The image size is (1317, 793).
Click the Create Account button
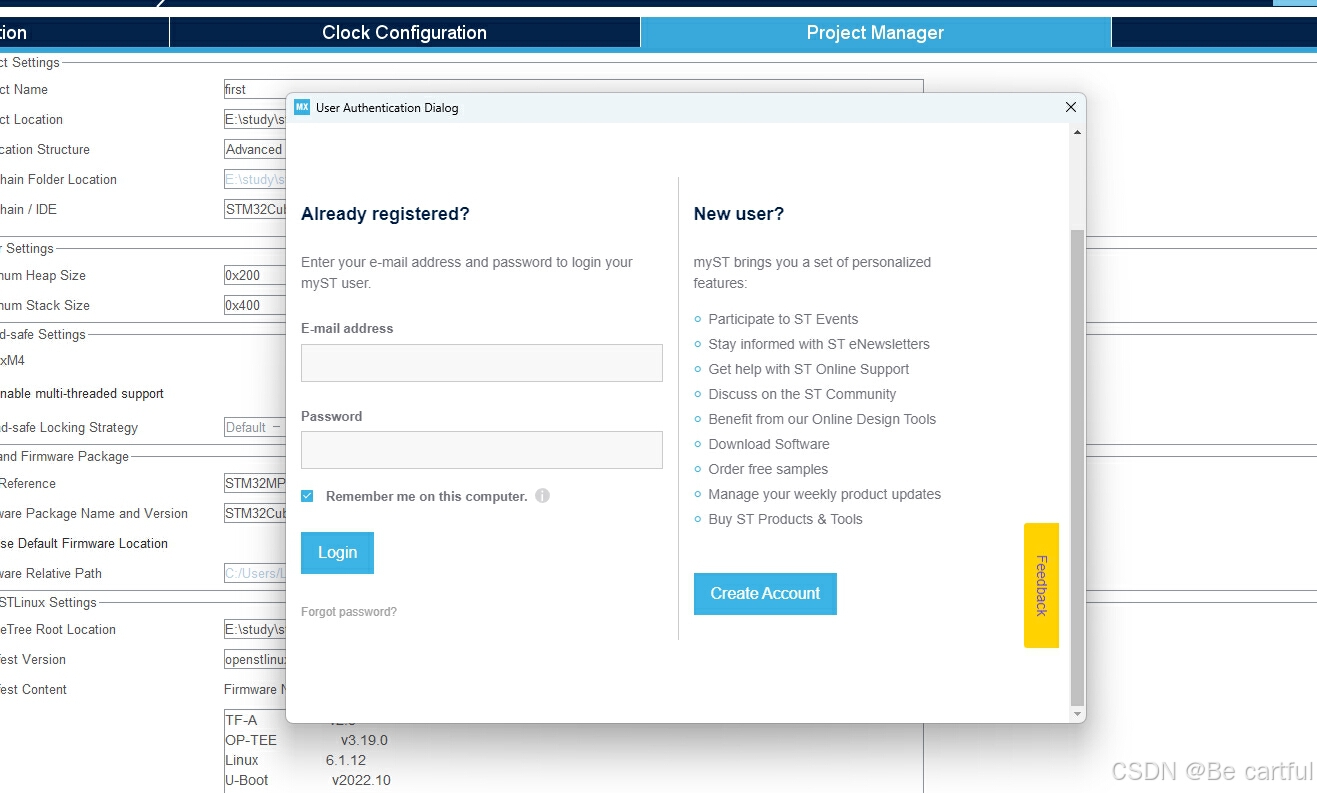point(765,594)
